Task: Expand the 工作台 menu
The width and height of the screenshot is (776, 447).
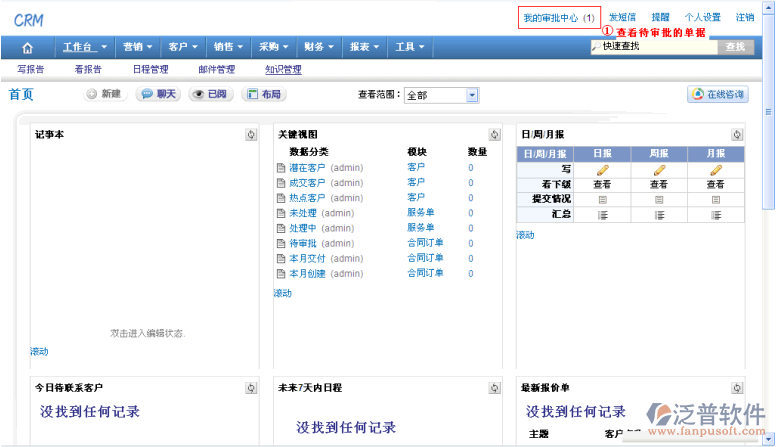Action: [86, 47]
